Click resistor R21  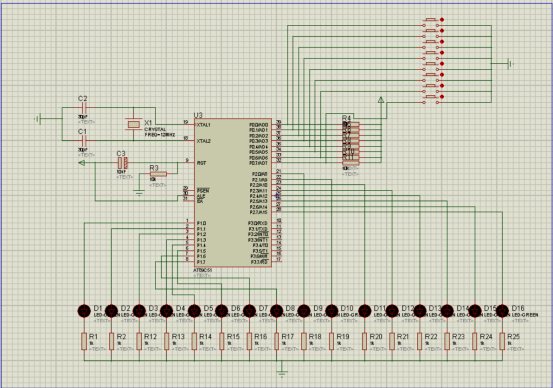[392, 341]
